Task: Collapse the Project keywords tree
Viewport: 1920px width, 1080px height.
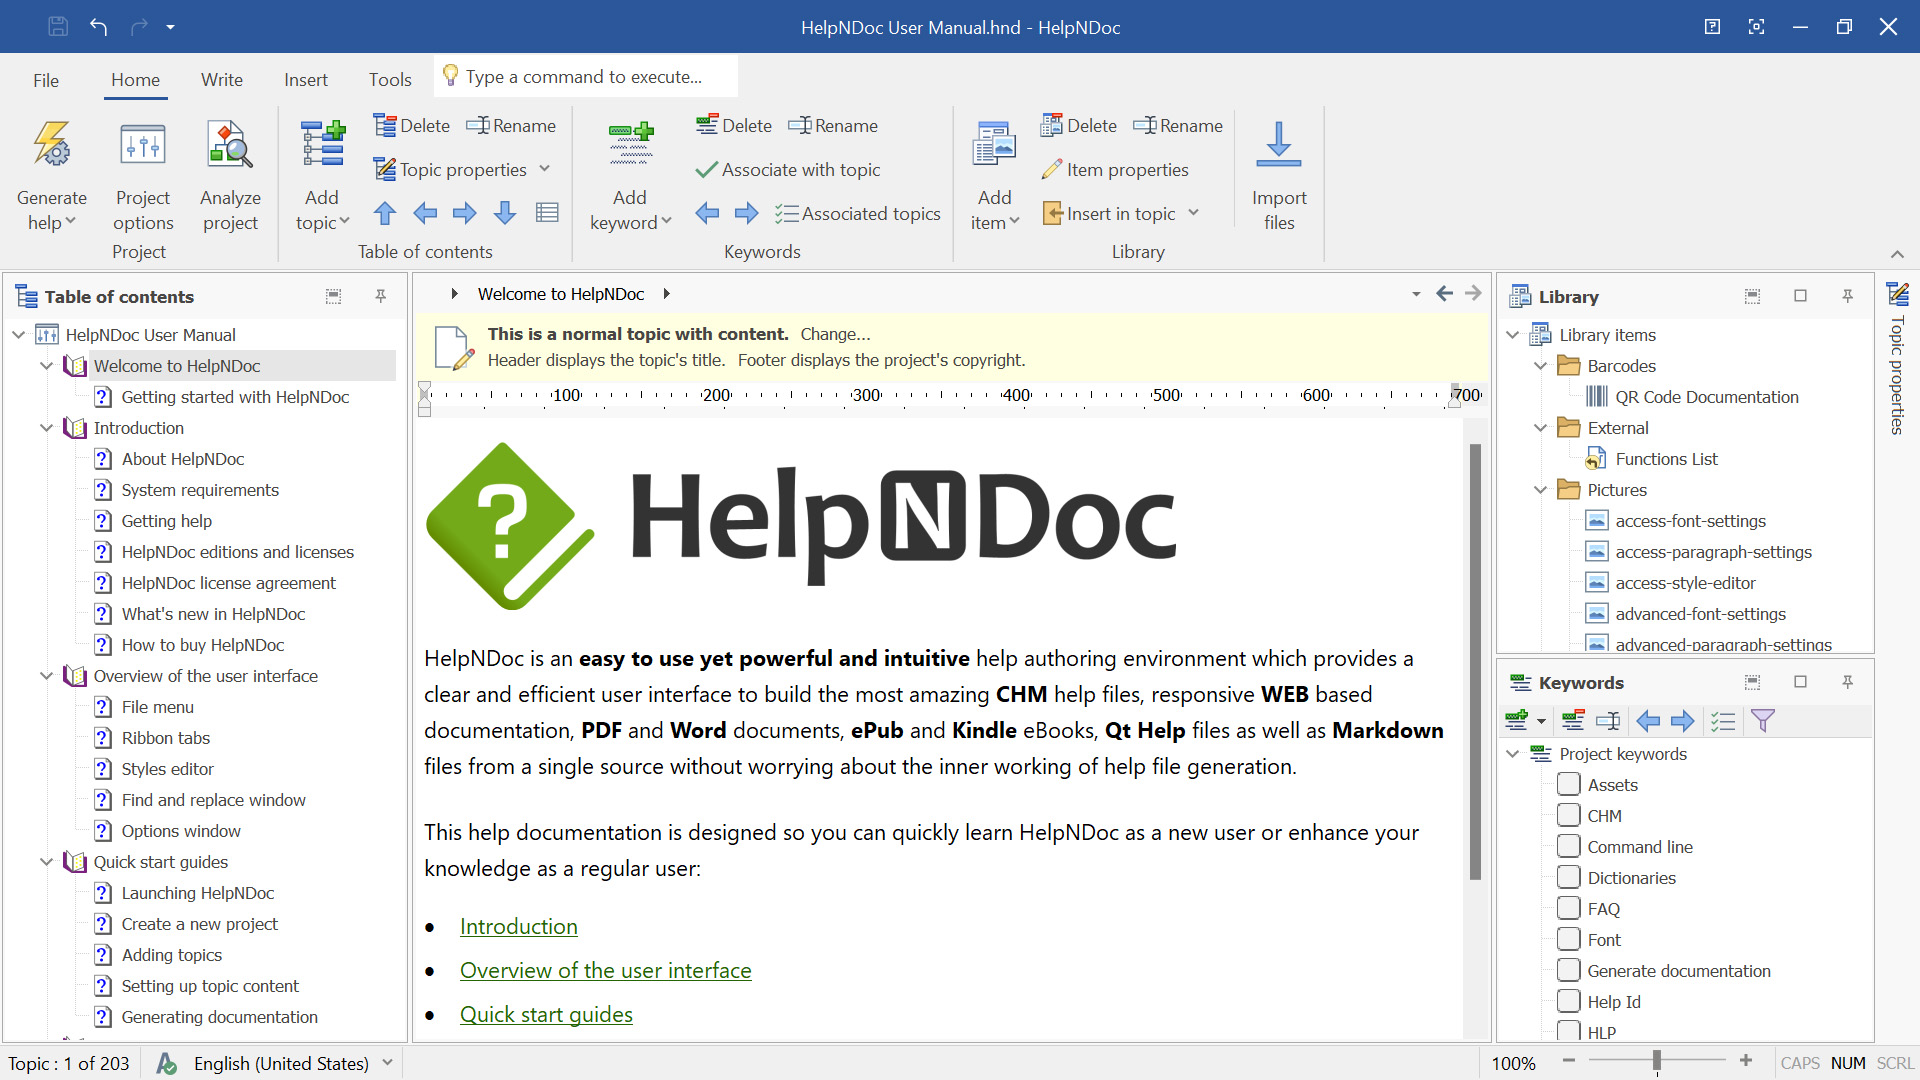Action: point(1513,754)
